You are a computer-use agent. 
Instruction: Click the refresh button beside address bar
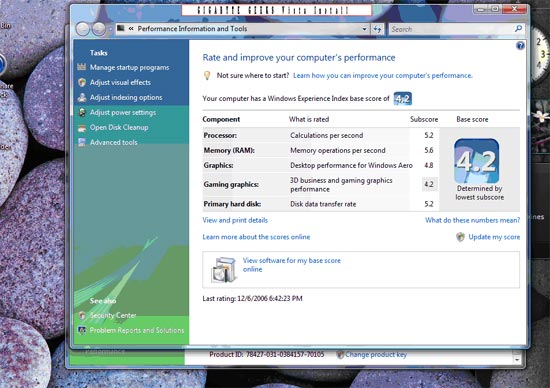click(377, 29)
